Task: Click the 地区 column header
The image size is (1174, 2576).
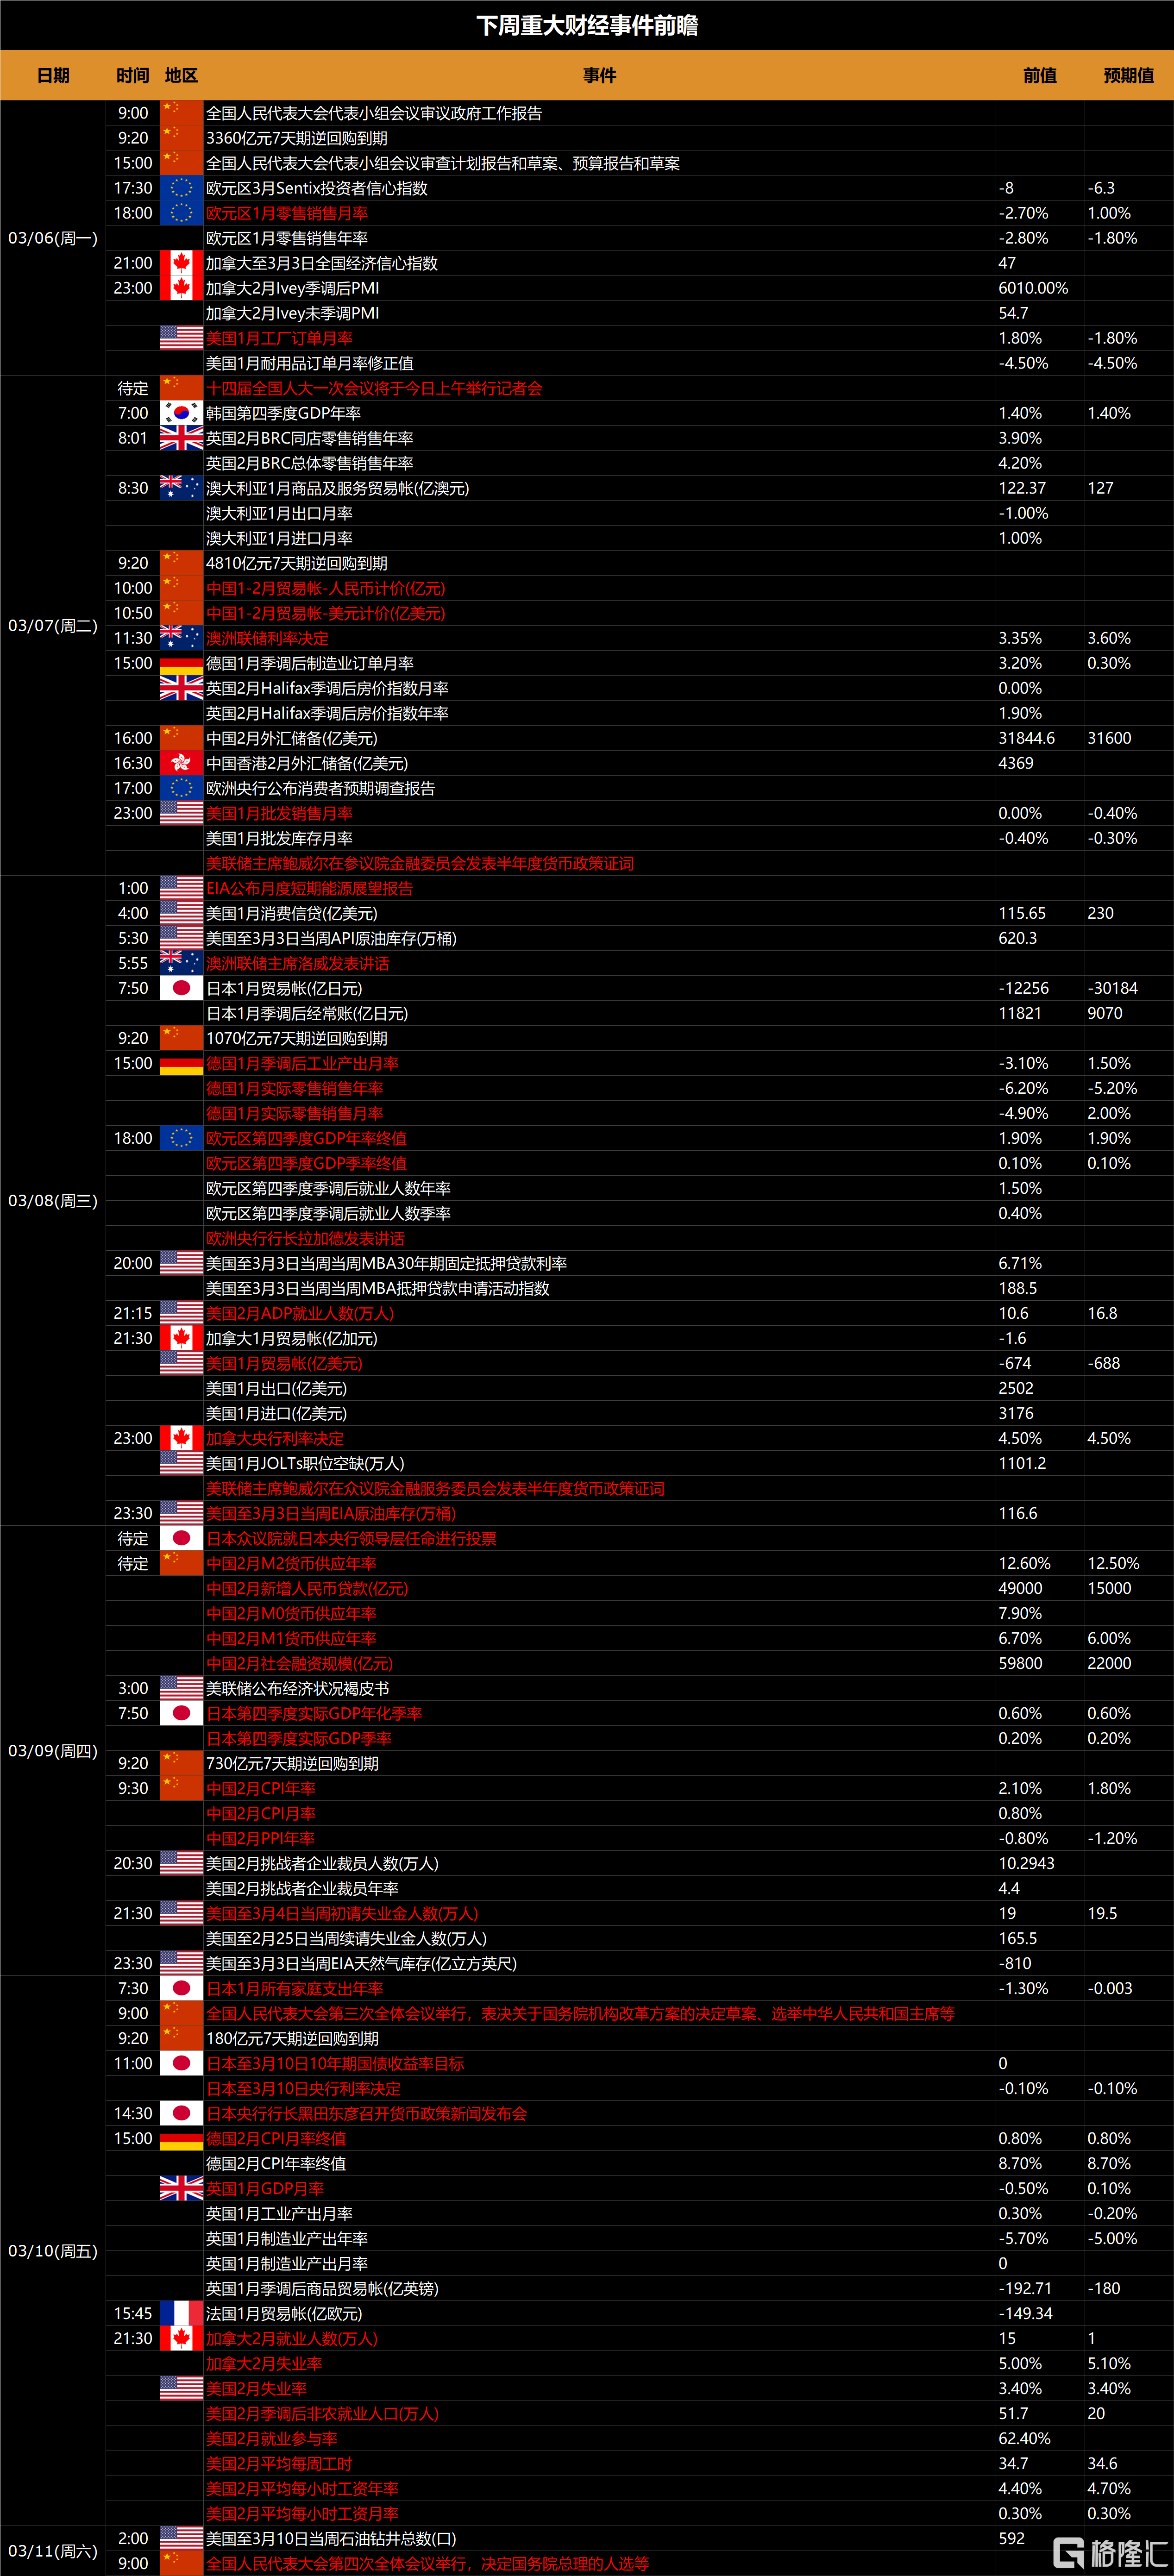Action: 181,75
